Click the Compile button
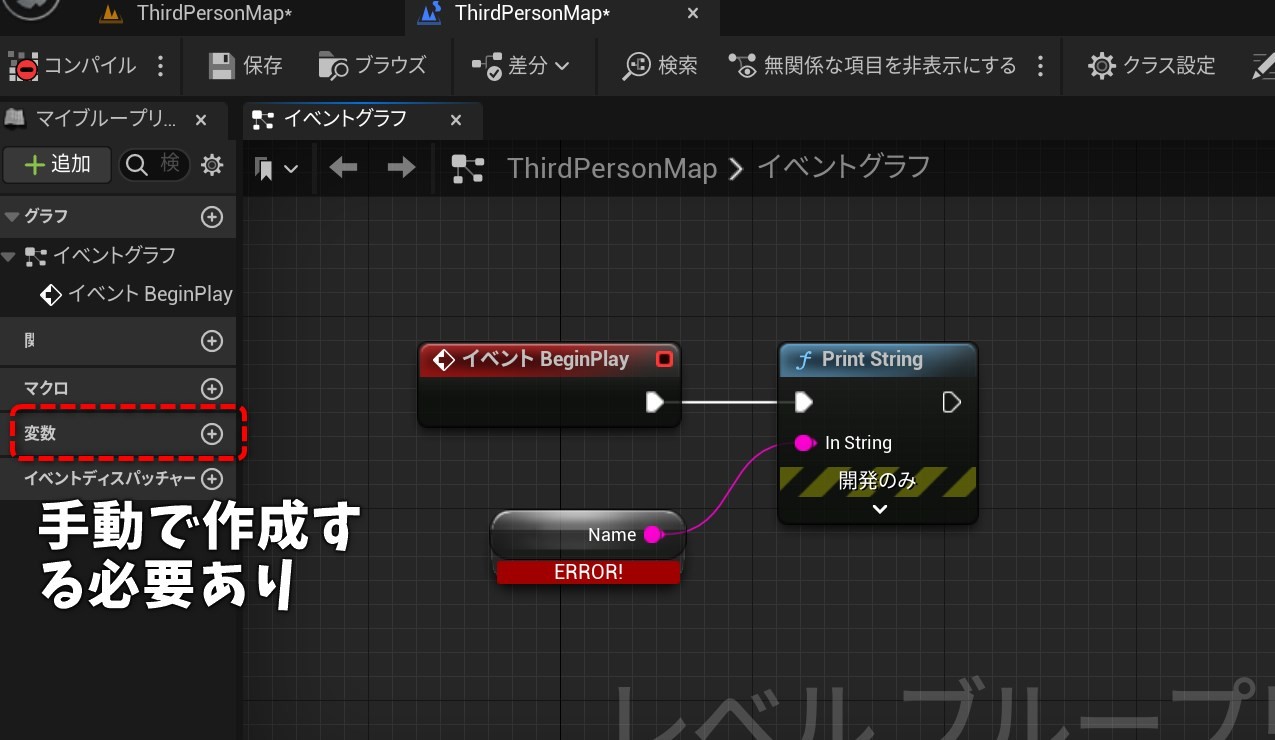 point(72,66)
